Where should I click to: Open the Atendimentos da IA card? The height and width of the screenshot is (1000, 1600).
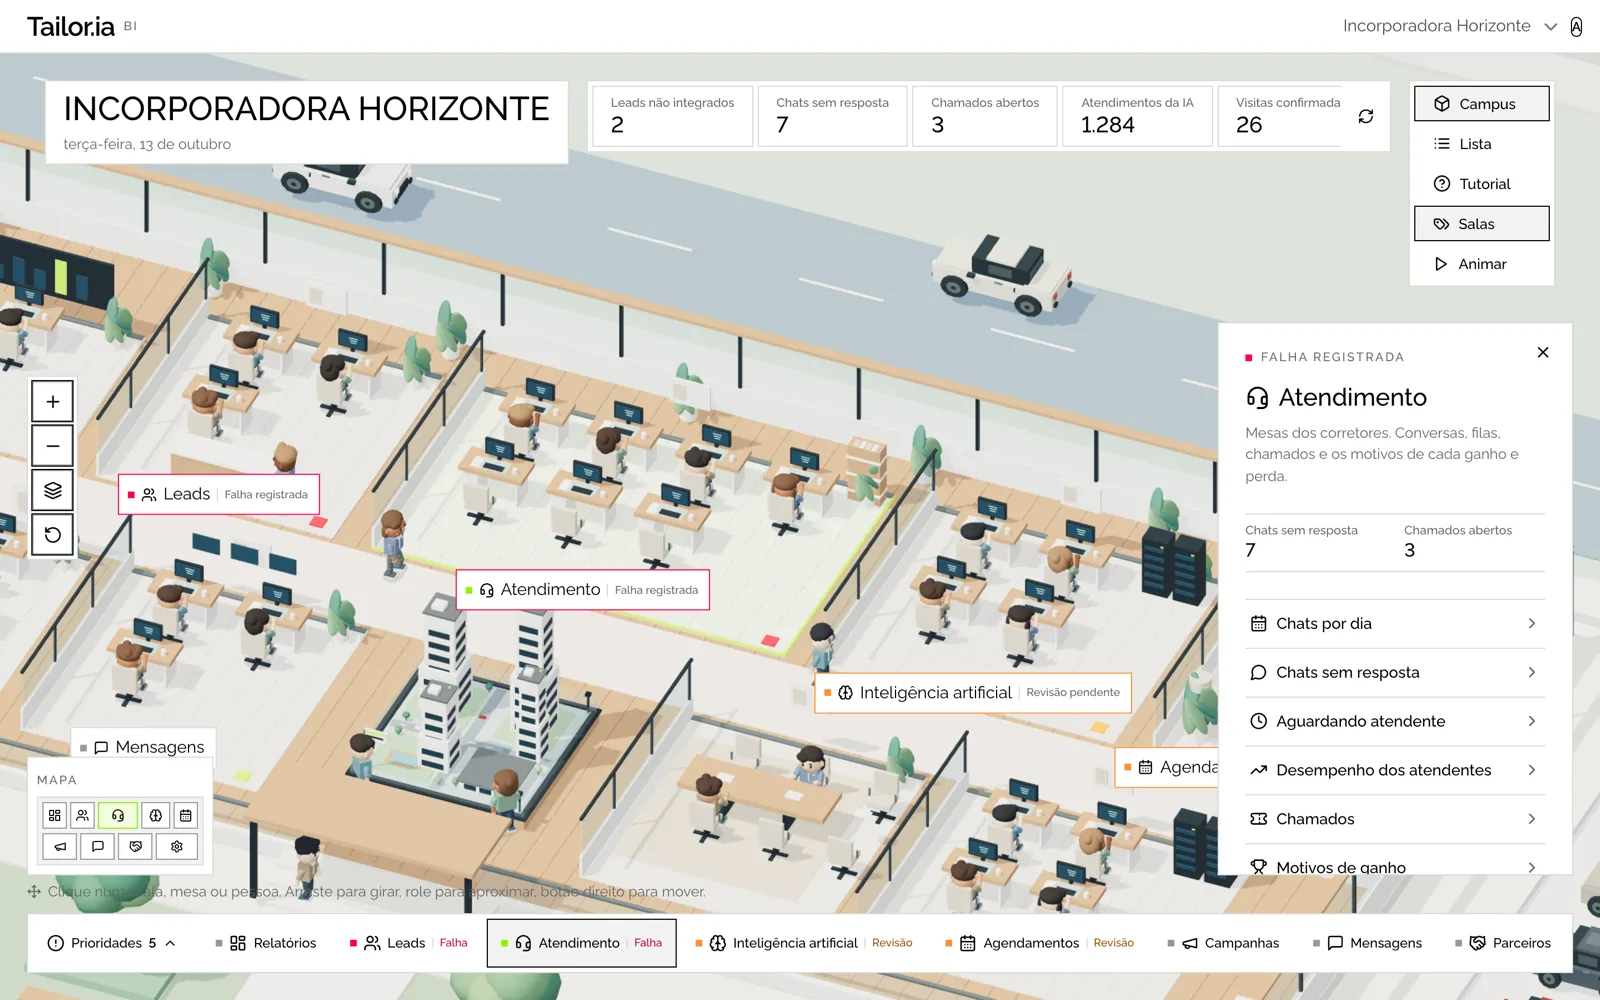(x=1137, y=116)
